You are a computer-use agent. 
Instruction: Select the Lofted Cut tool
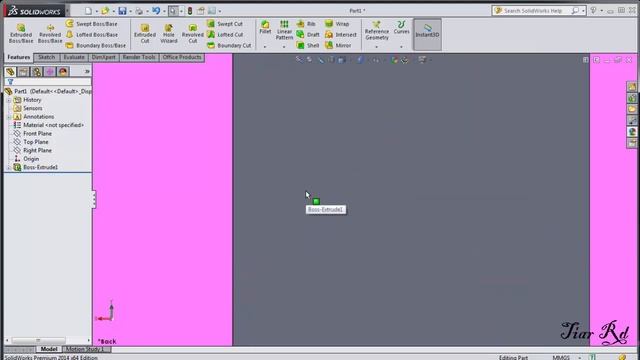pyautogui.click(x=225, y=35)
